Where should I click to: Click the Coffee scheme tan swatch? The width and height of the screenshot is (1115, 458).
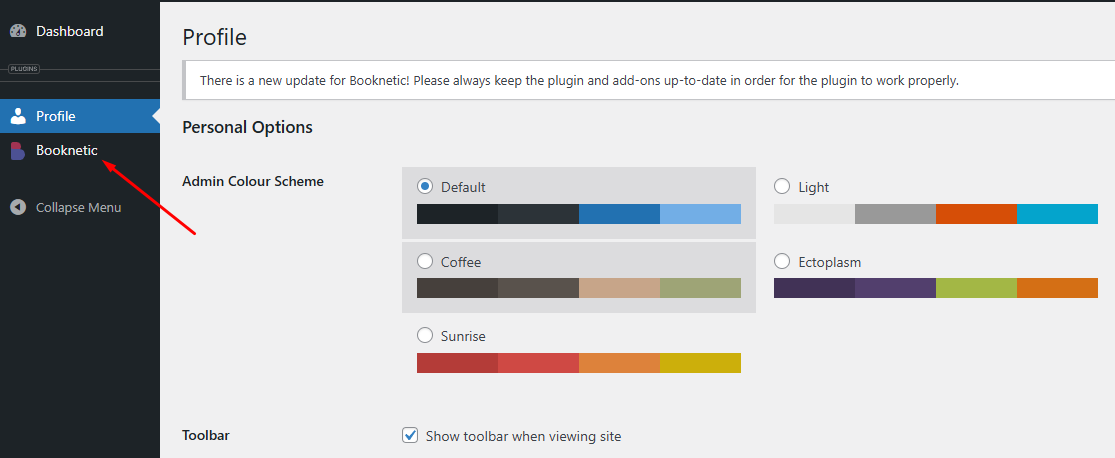pos(619,288)
